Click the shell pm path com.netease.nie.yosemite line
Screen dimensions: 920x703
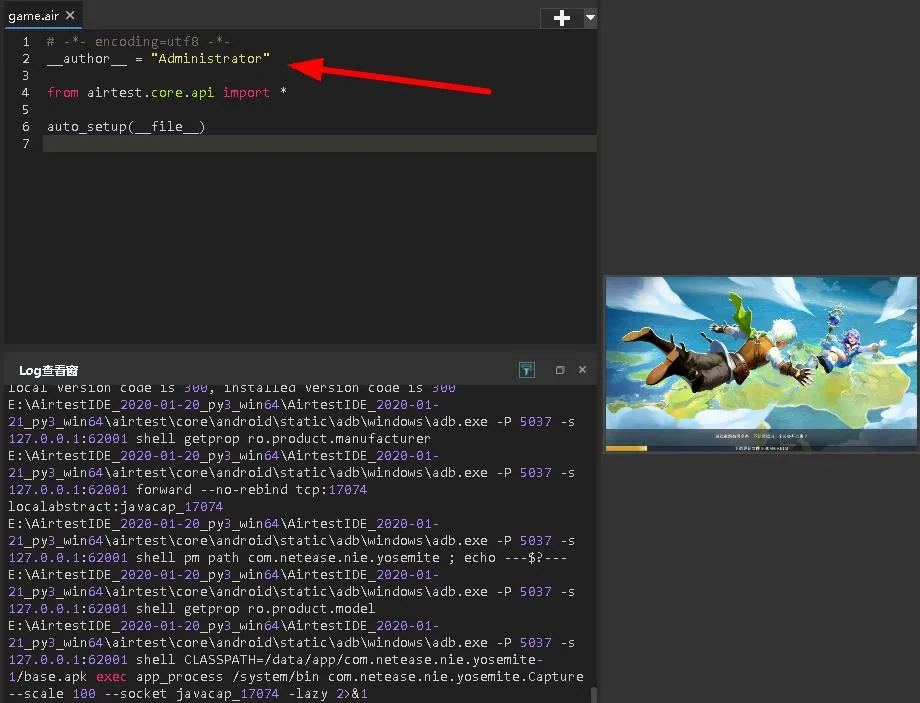tap(288, 557)
